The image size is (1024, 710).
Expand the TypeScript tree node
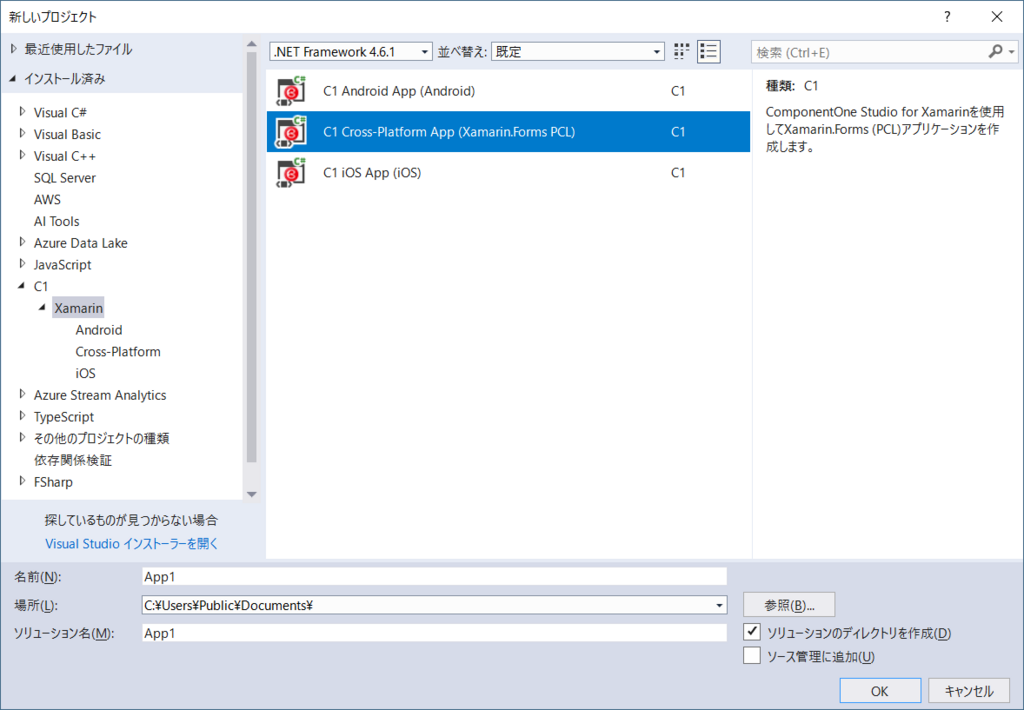point(23,415)
